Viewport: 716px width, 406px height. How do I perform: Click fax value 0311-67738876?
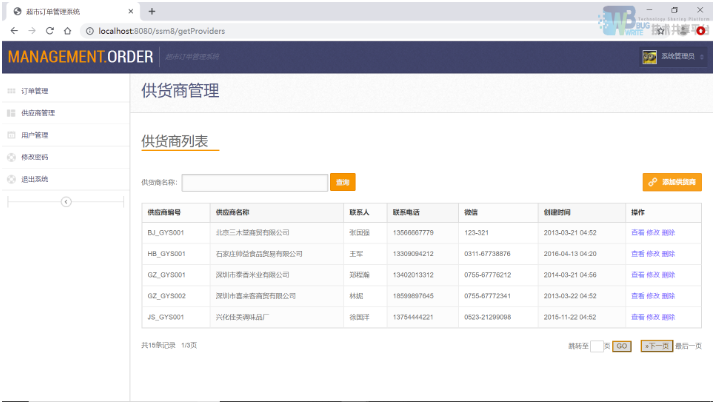pos(487,254)
